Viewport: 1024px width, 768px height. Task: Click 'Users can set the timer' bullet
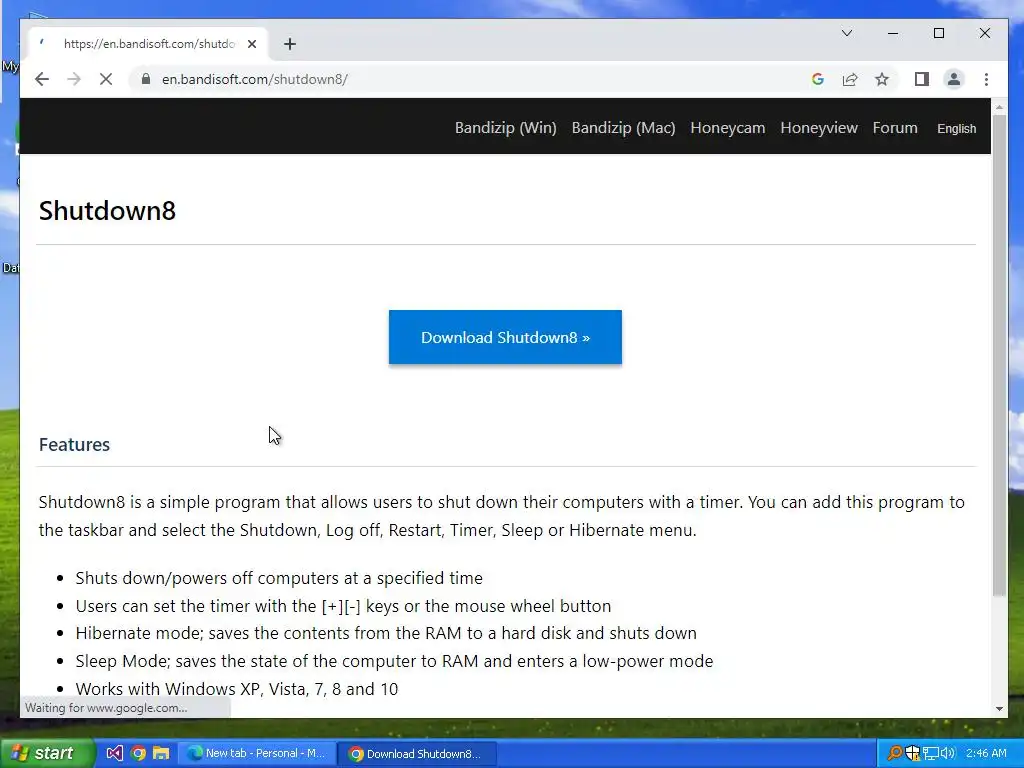343,606
